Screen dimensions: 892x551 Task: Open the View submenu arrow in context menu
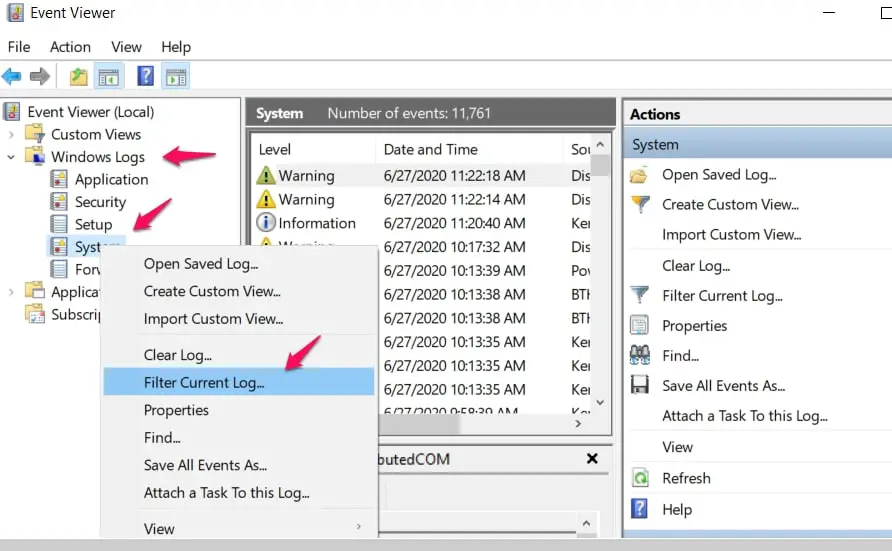point(358,527)
